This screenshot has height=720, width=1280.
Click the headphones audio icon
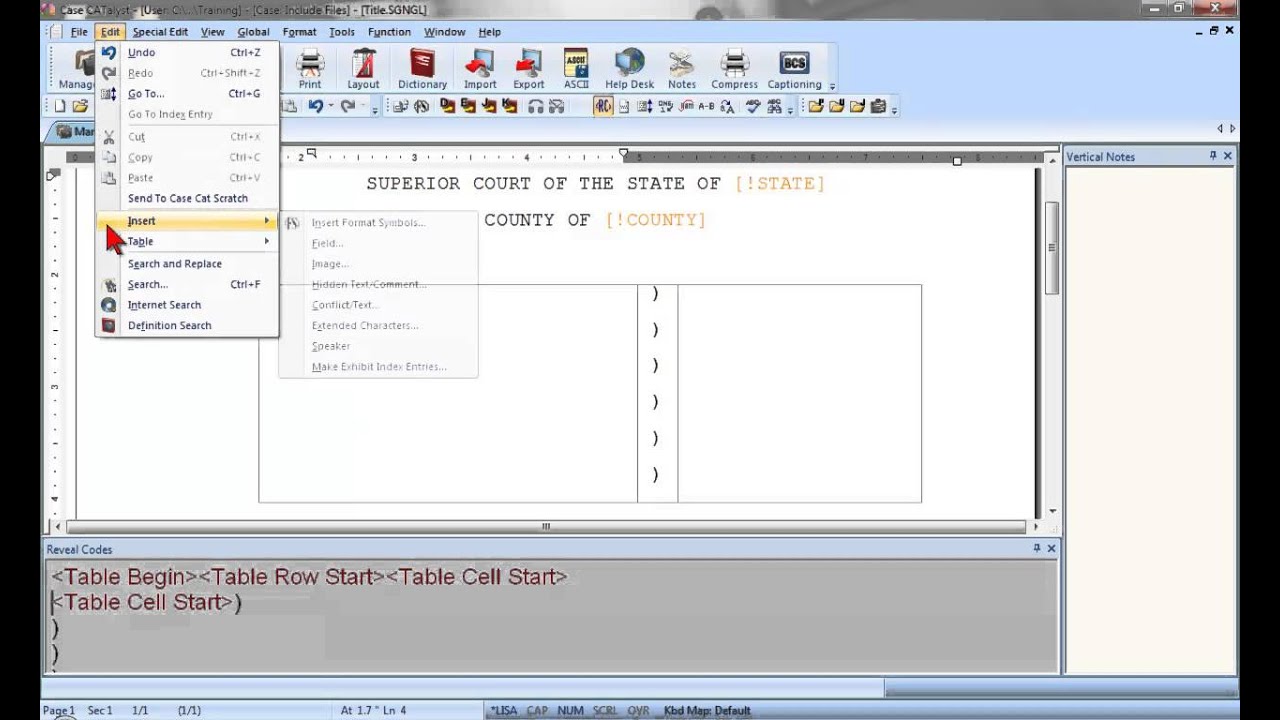click(x=536, y=106)
